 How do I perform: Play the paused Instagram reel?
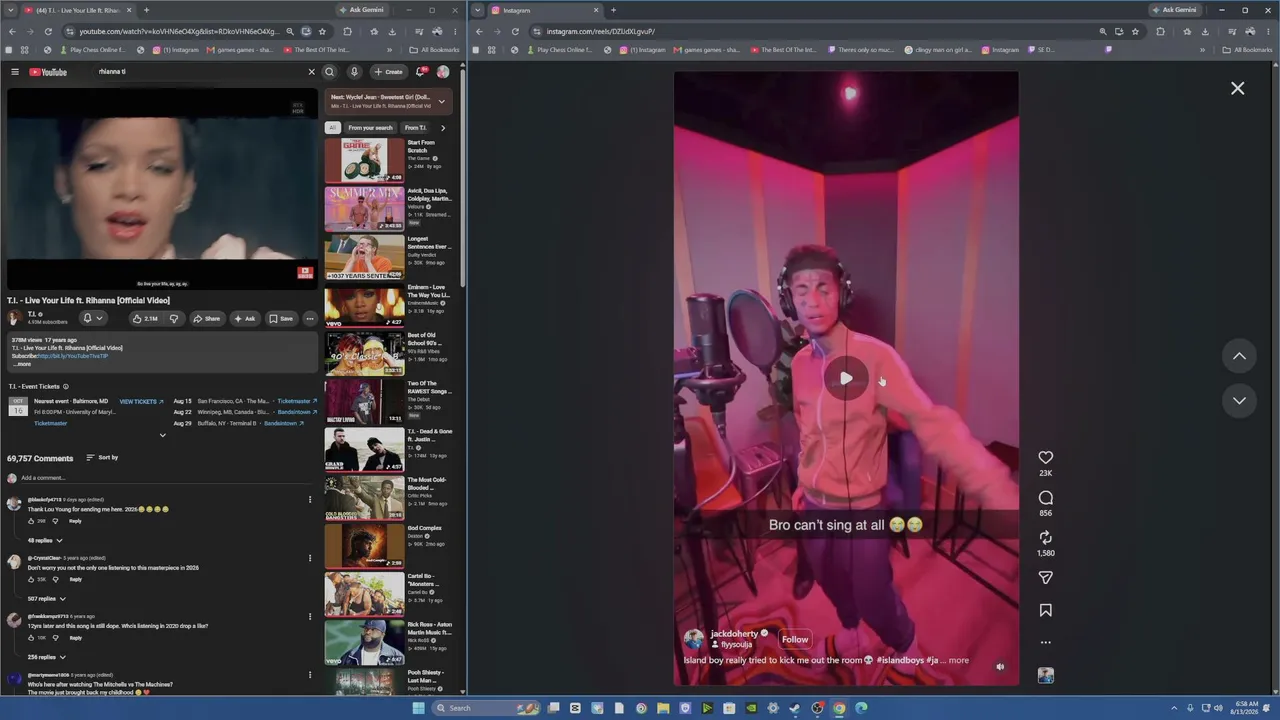point(846,379)
